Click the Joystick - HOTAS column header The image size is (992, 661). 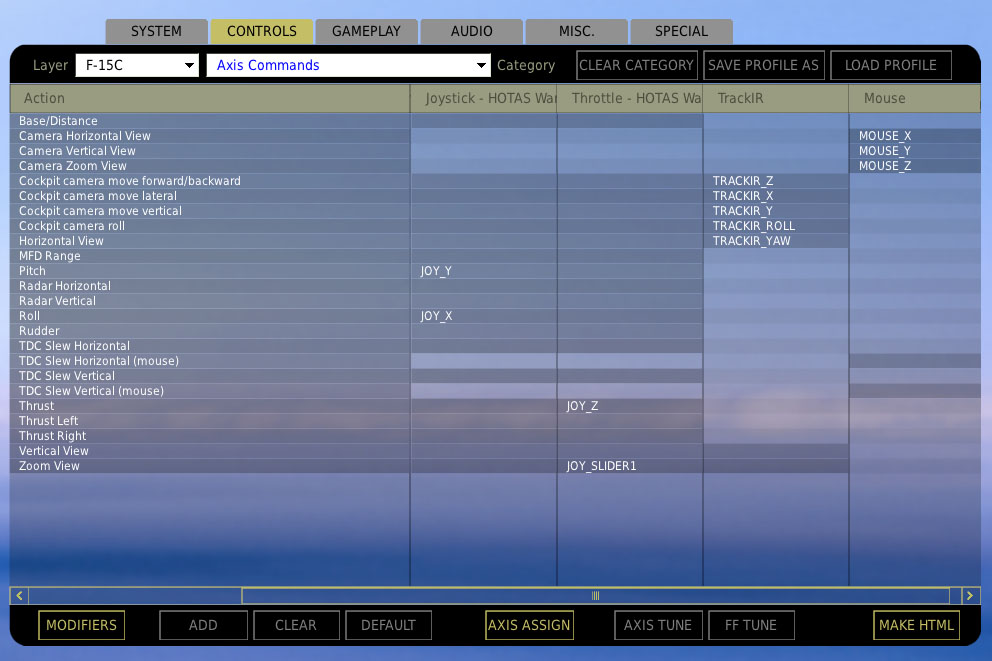click(x=484, y=98)
